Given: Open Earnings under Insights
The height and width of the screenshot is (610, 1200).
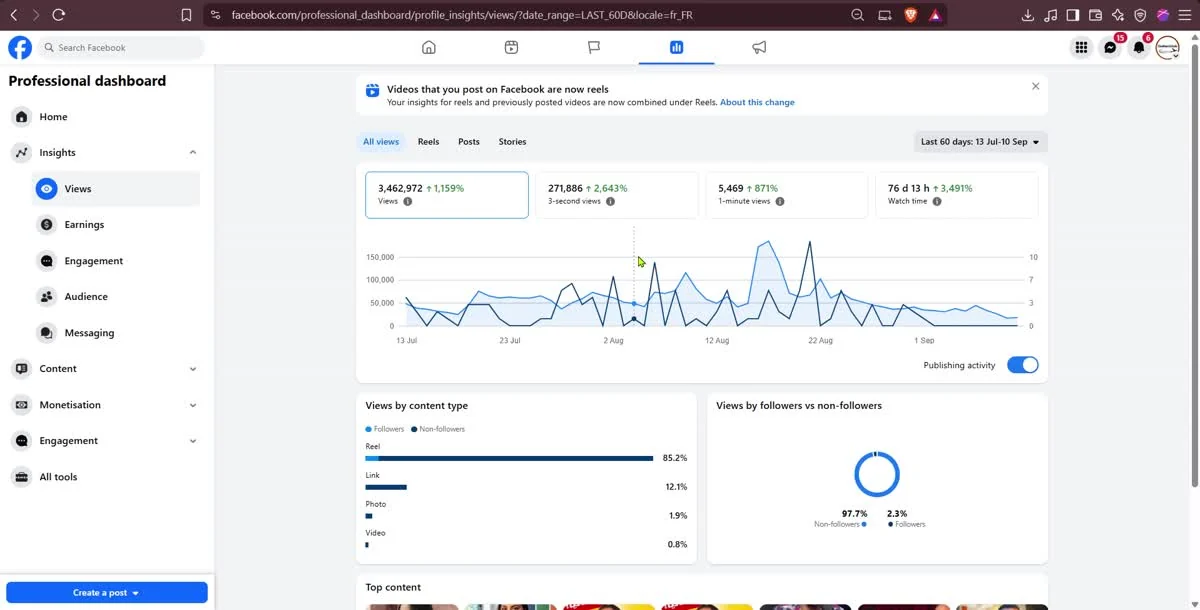Looking at the screenshot, I should pos(116,225).
